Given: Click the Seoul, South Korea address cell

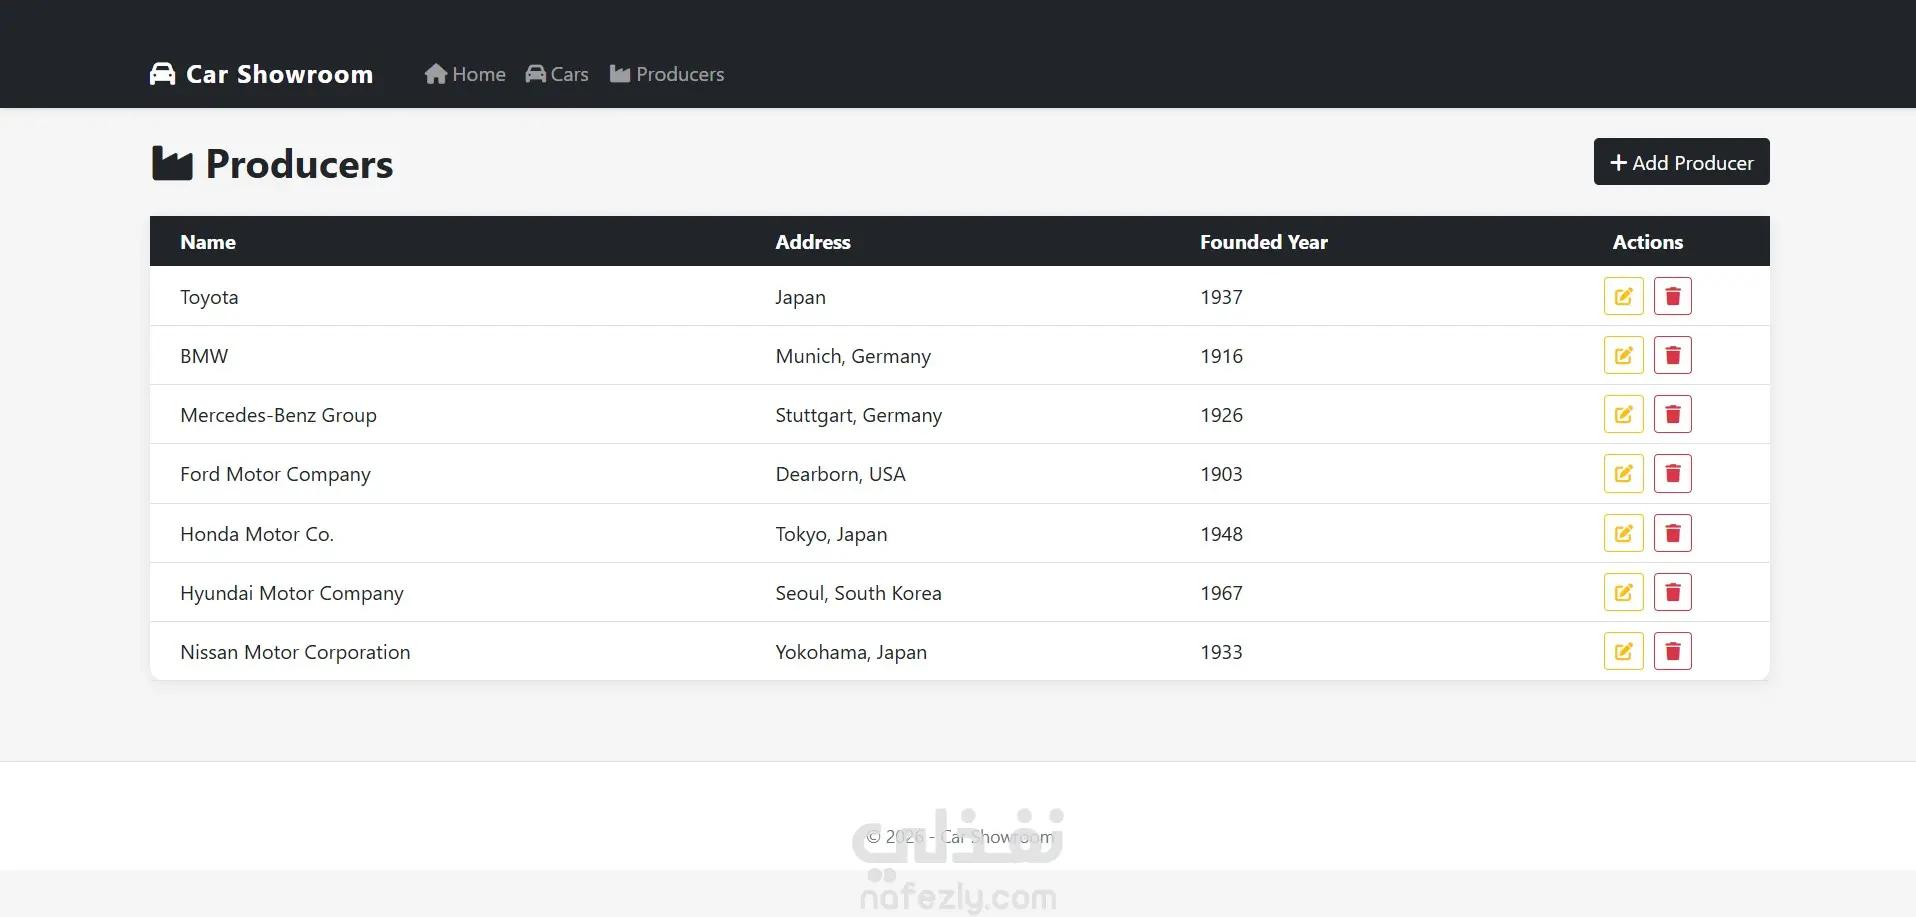Looking at the screenshot, I should pos(859,593).
